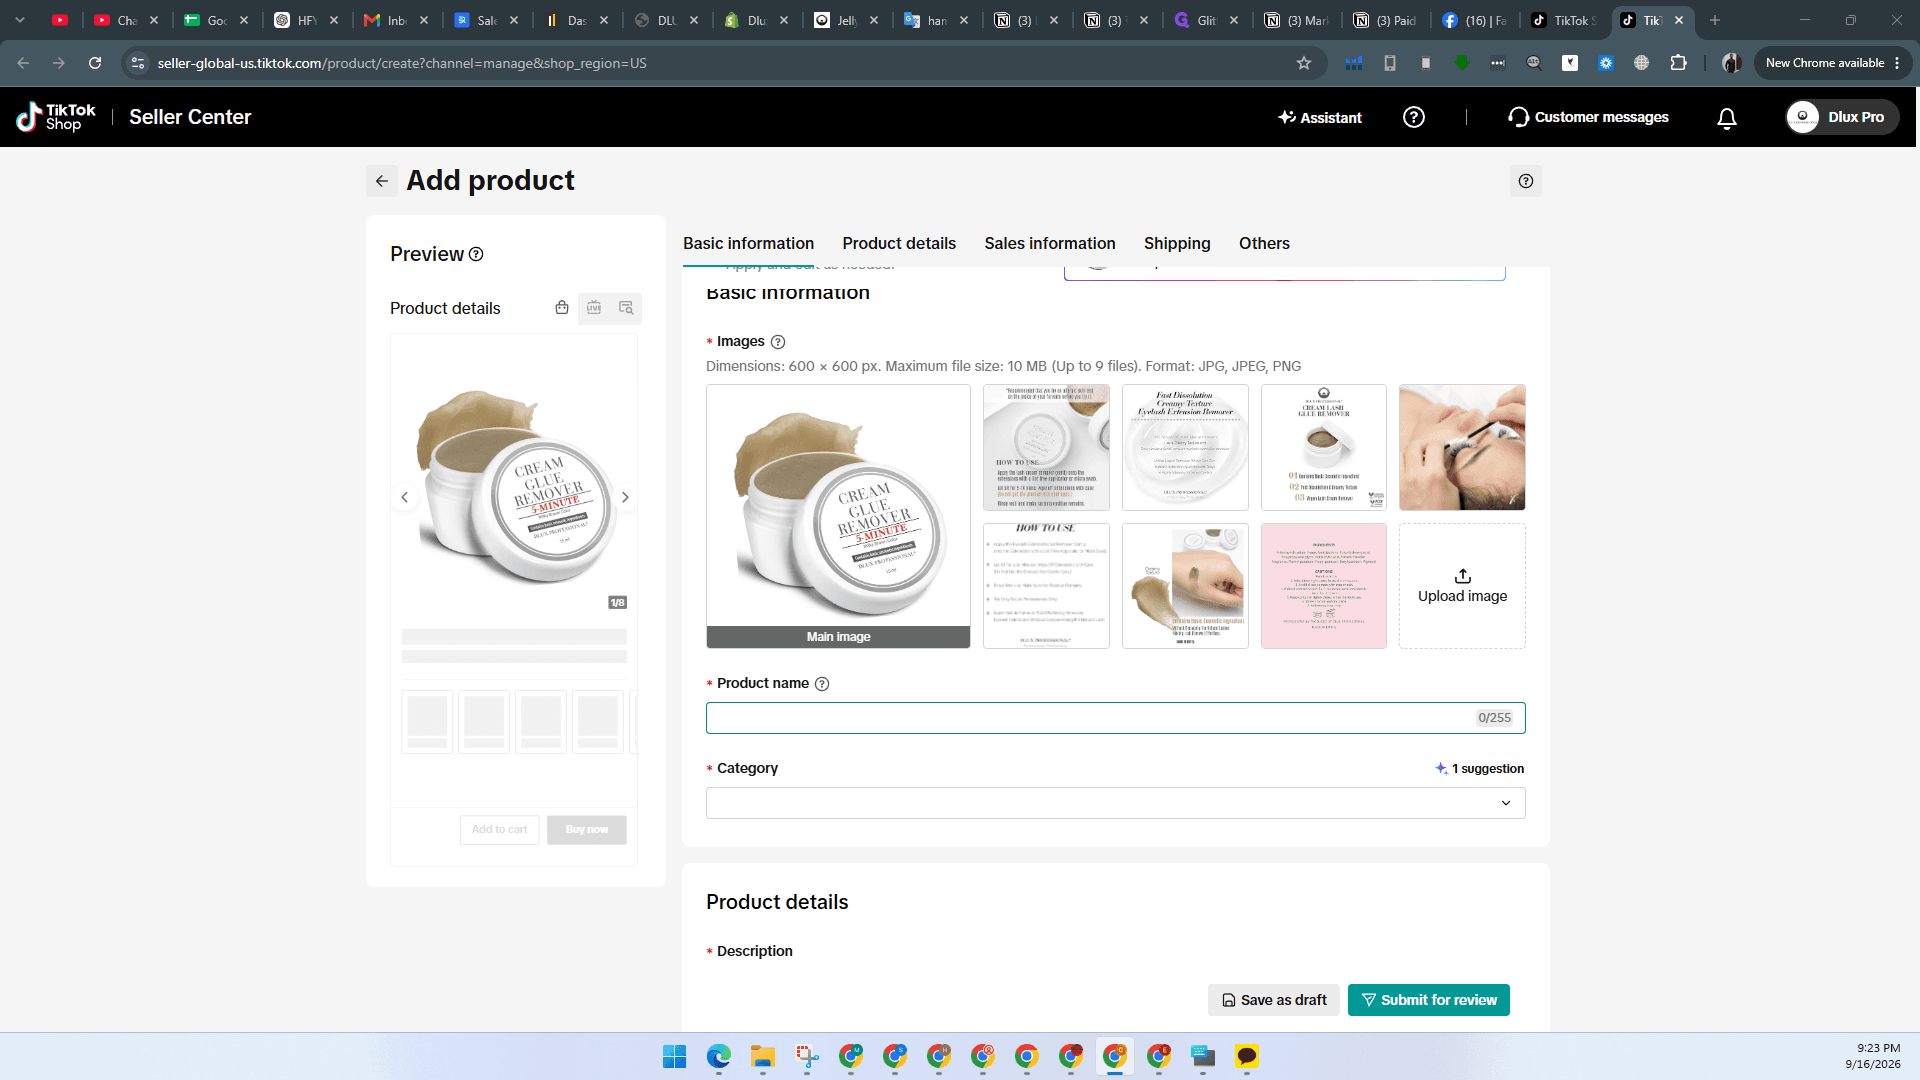This screenshot has height=1080, width=1920.
Task: Click Save as draft
Action: tap(1273, 1000)
